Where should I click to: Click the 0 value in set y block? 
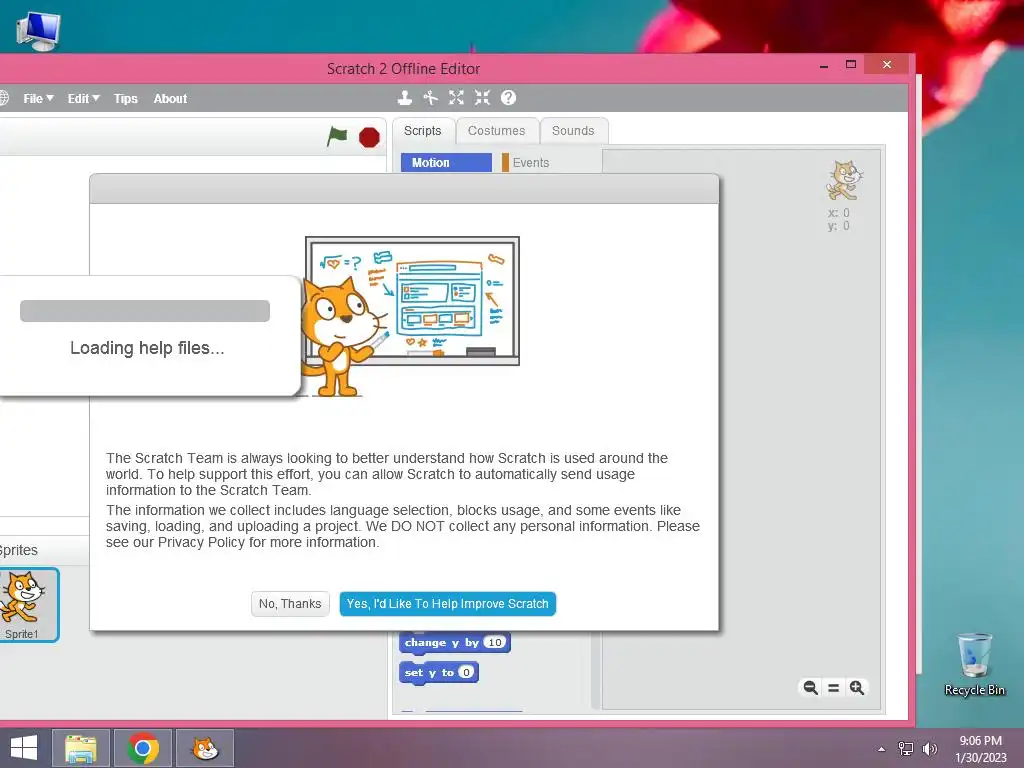466,672
